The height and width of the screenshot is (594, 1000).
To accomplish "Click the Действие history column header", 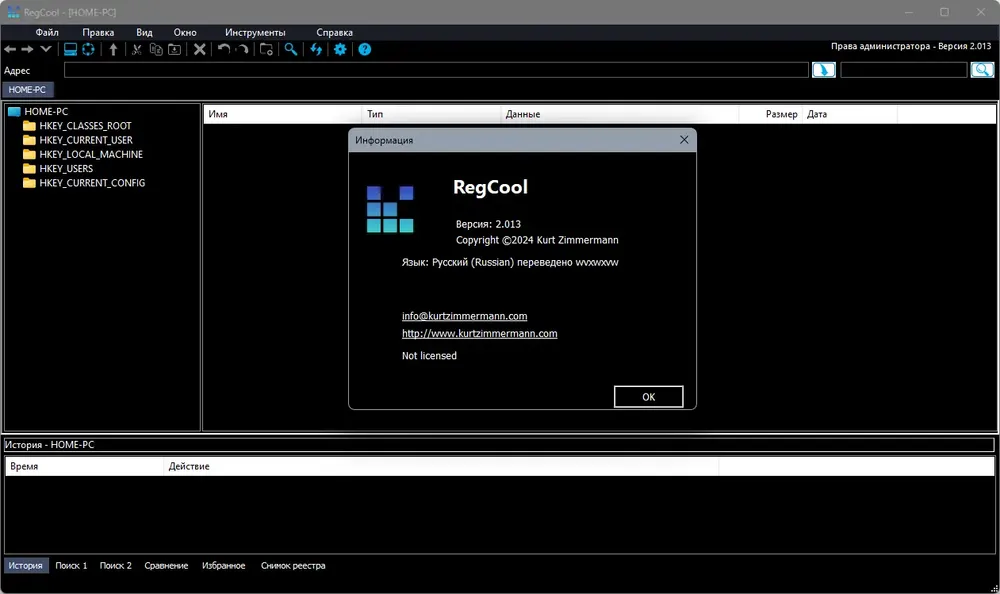I will coord(441,466).
